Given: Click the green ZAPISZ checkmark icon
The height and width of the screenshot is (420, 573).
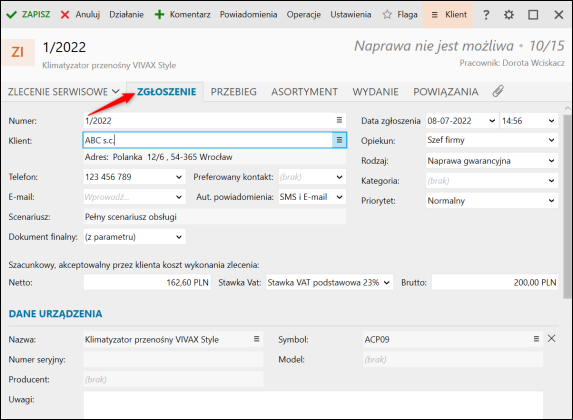Looking at the screenshot, I should point(11,15).
